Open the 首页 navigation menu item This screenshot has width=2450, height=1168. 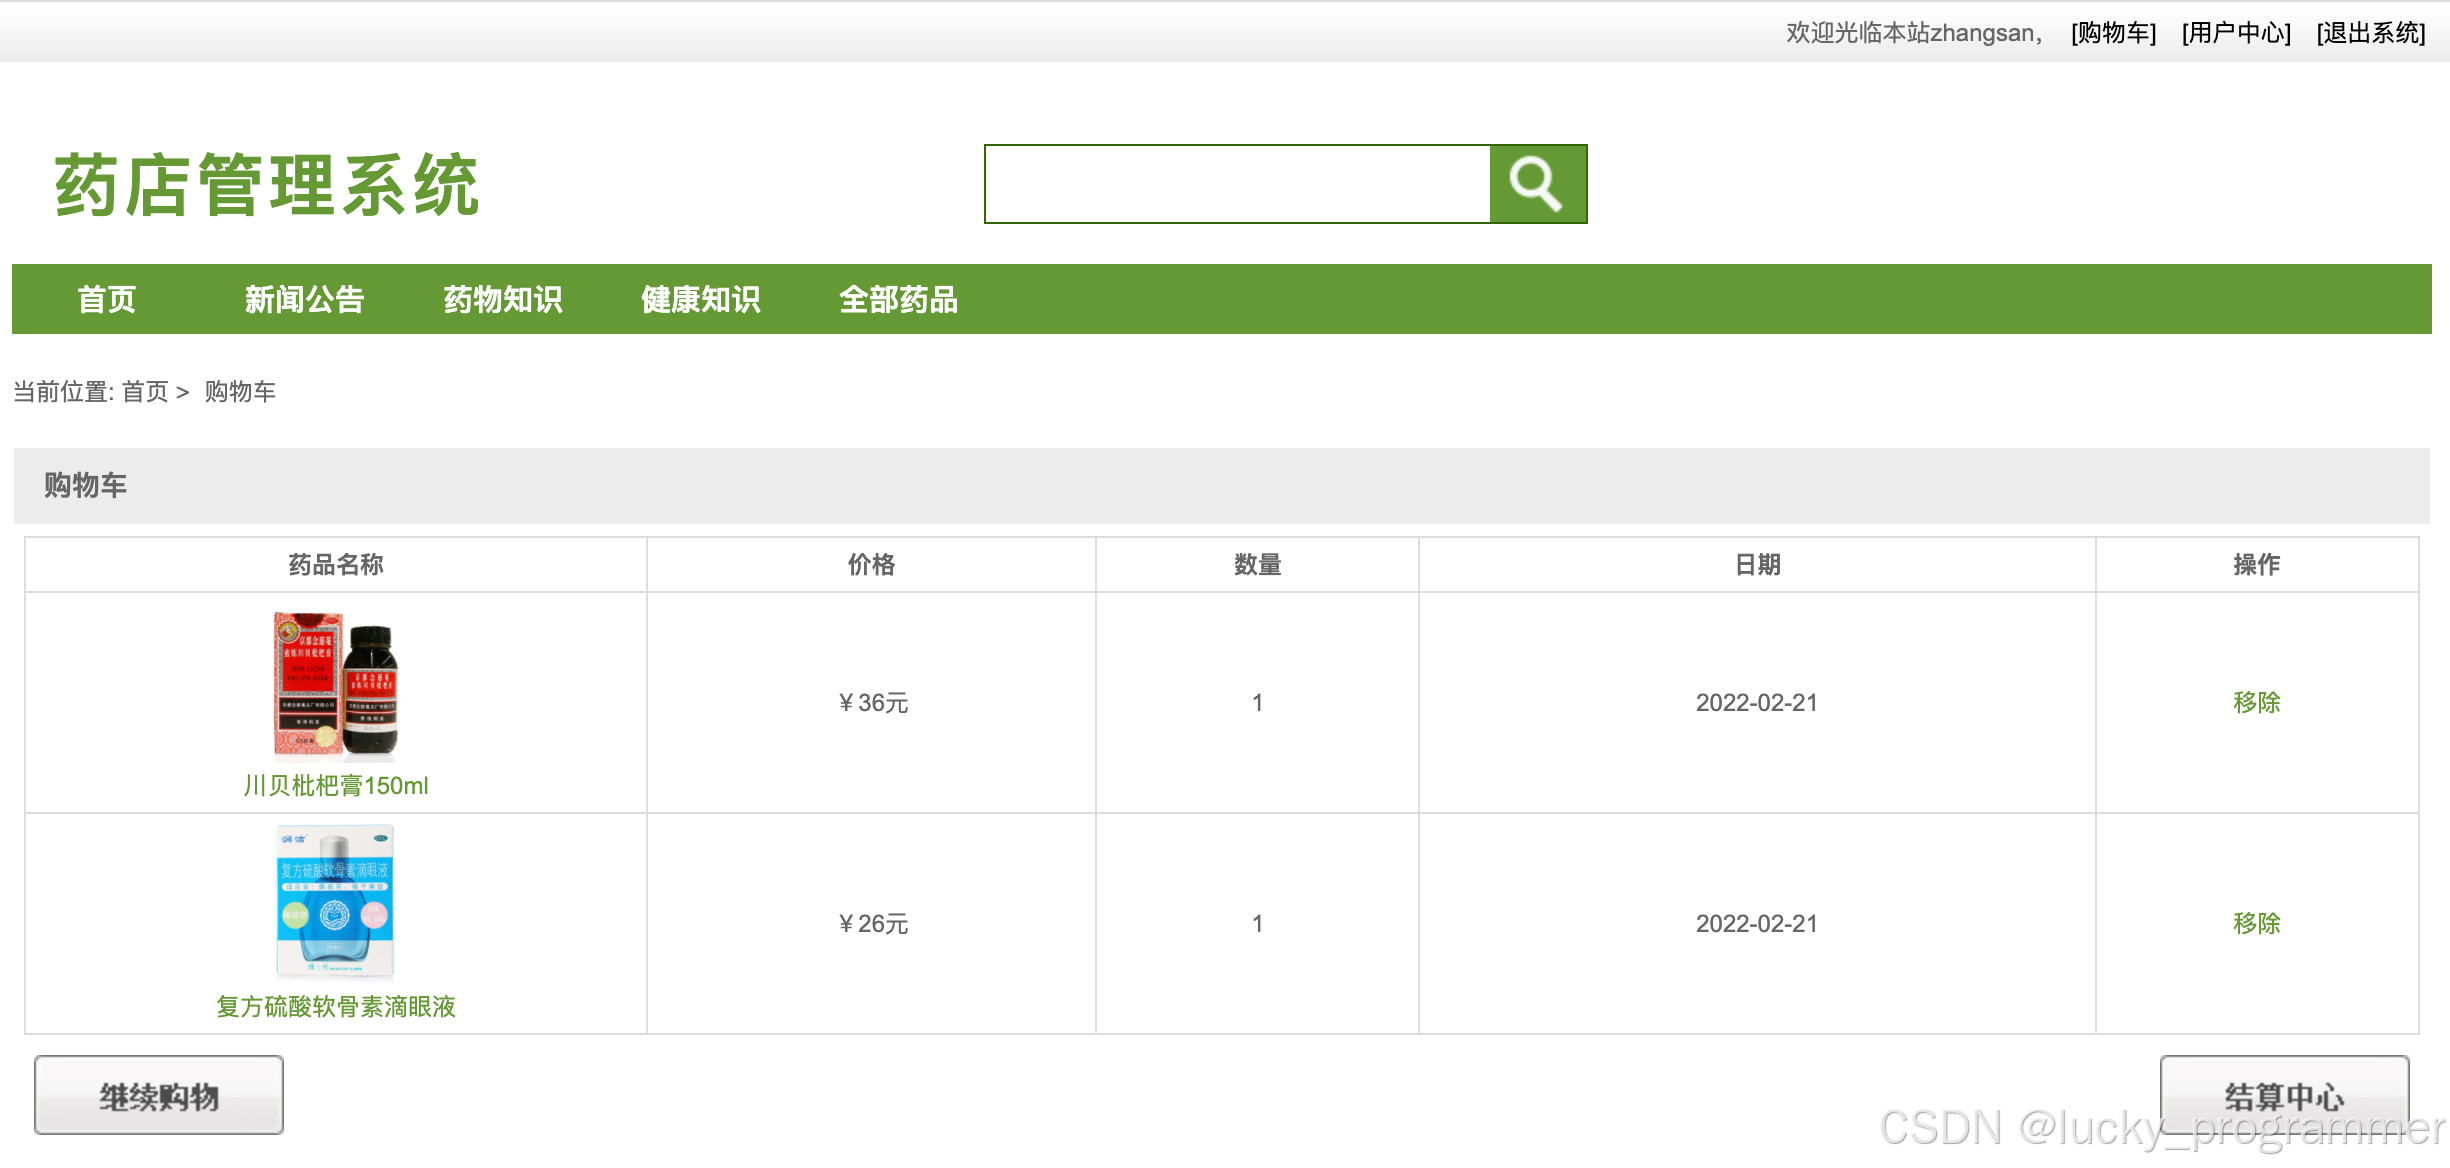click(x=106, y=299)
